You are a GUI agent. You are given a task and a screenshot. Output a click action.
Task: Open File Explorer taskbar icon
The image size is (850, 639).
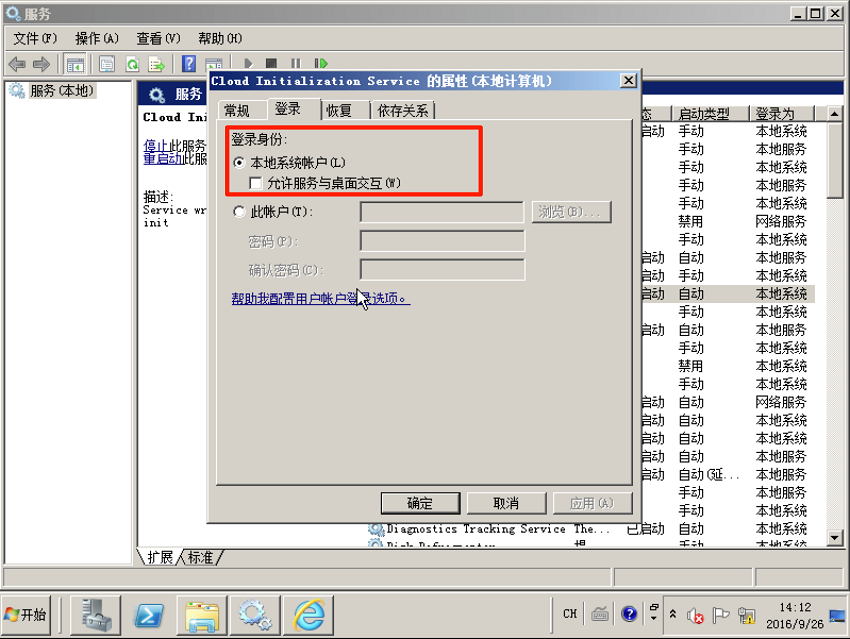coord(202,615)
